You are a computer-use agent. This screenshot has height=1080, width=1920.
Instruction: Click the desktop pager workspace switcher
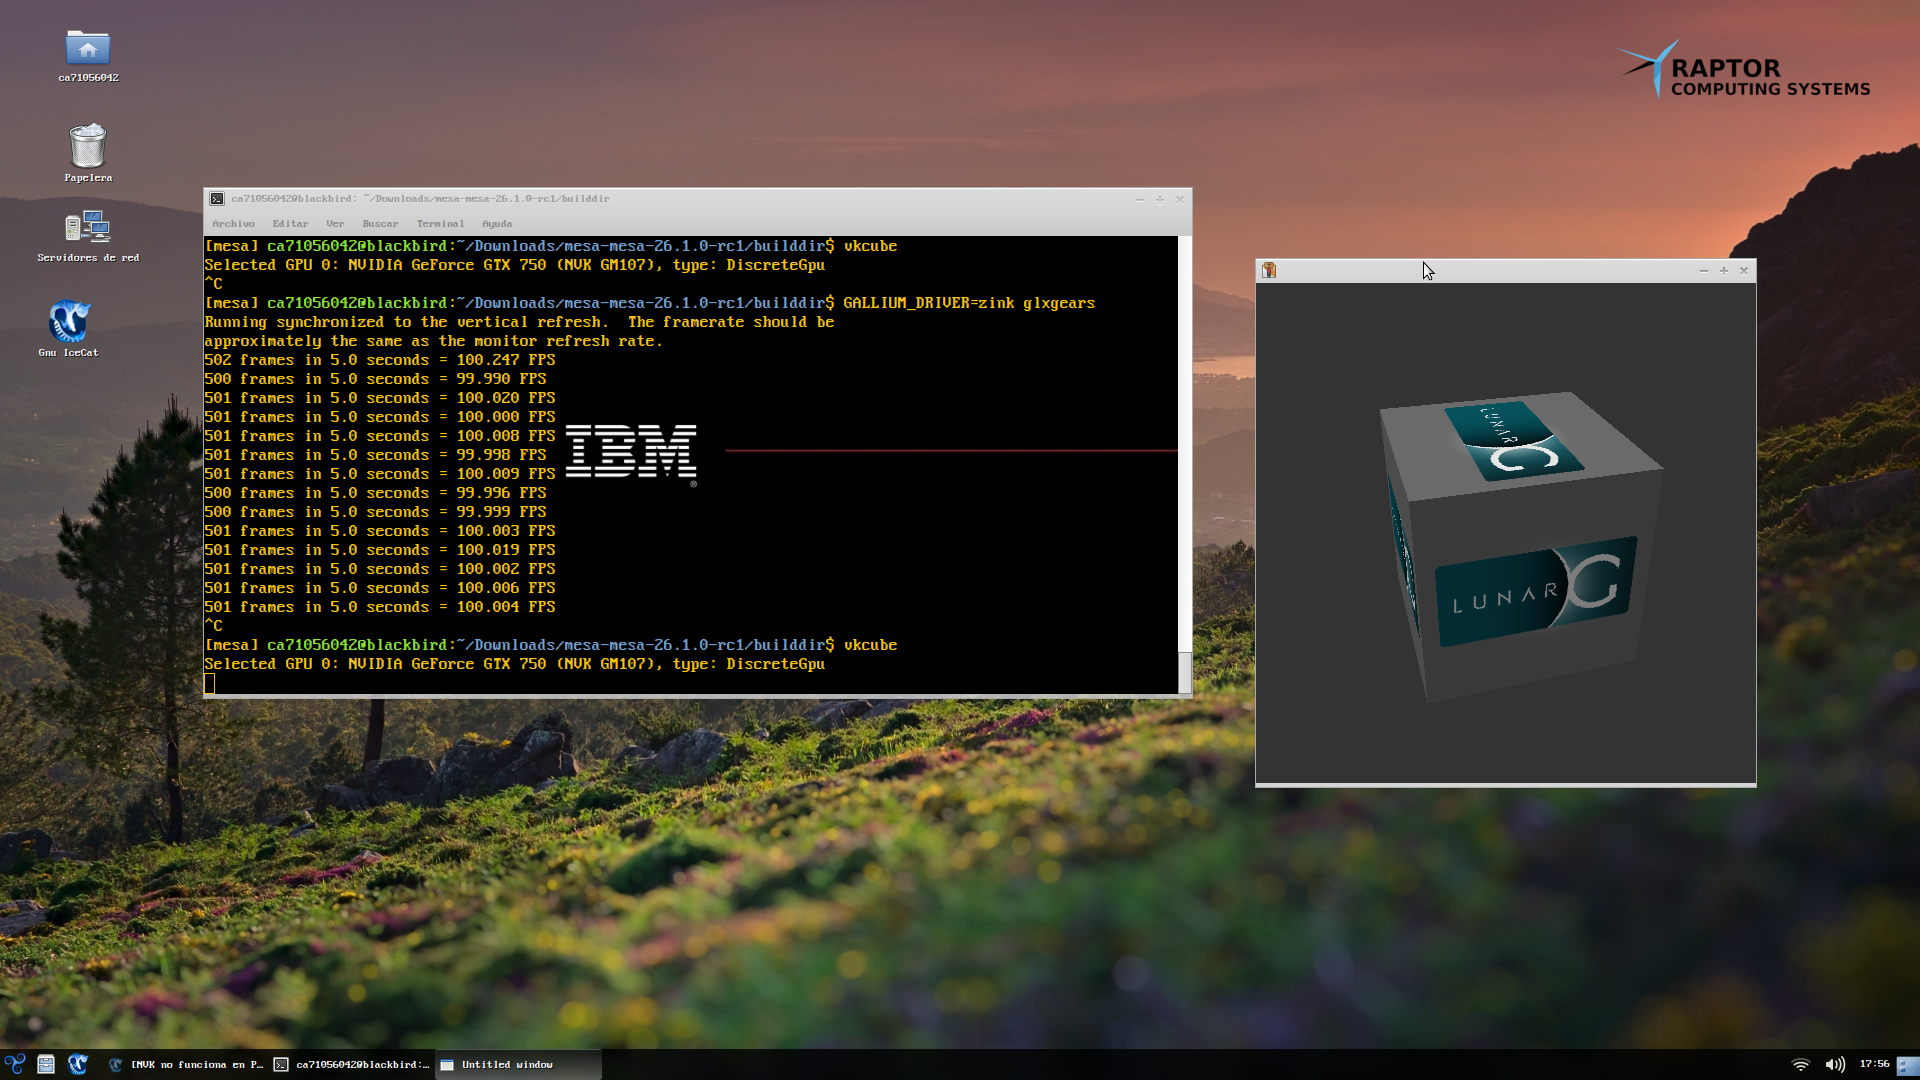point(1908,1066)
